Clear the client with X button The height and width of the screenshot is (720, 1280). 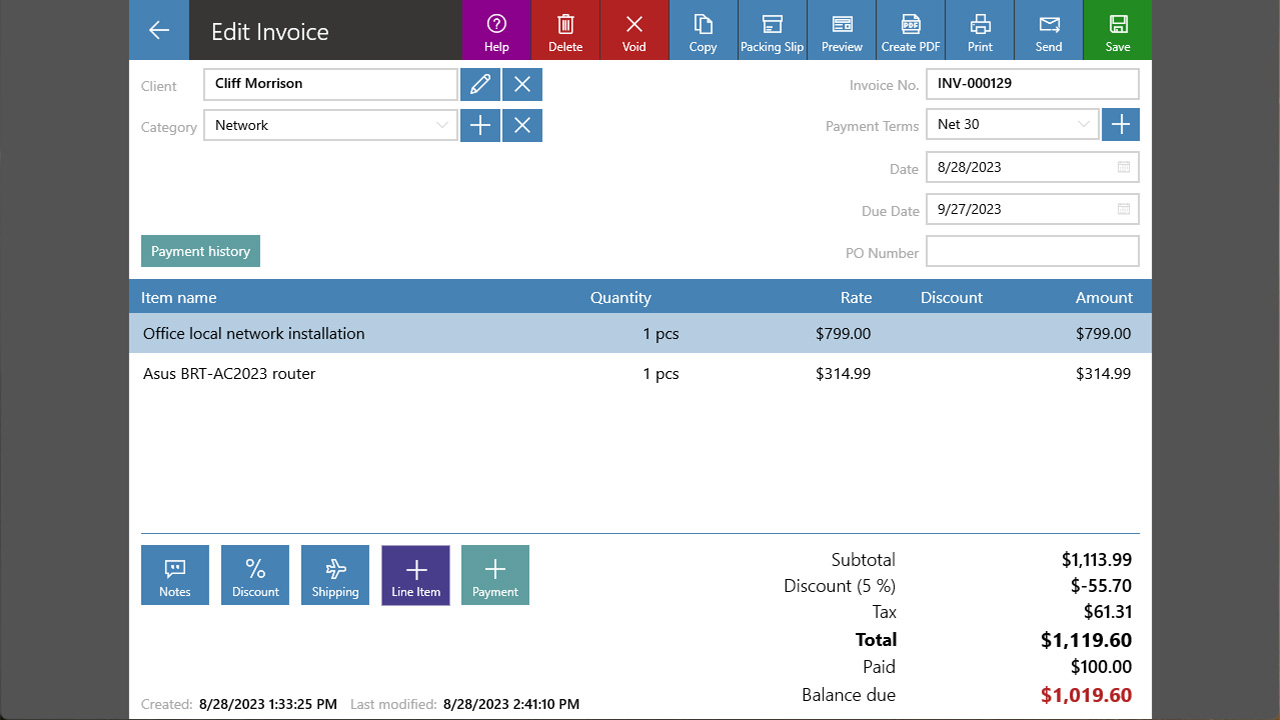(x=522, y=84)
